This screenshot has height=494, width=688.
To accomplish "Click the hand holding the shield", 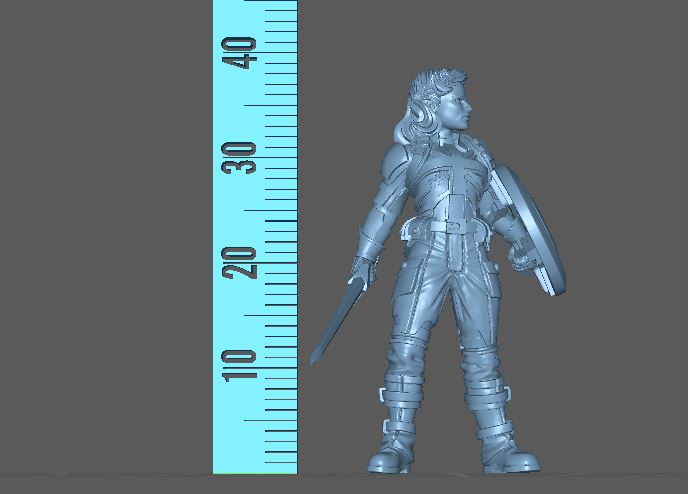I will click(520, 257).
